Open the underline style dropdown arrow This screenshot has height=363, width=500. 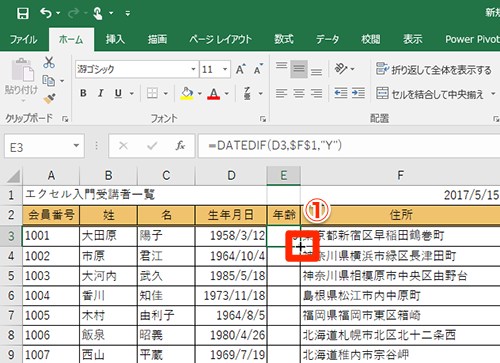[x=132, y=94]
